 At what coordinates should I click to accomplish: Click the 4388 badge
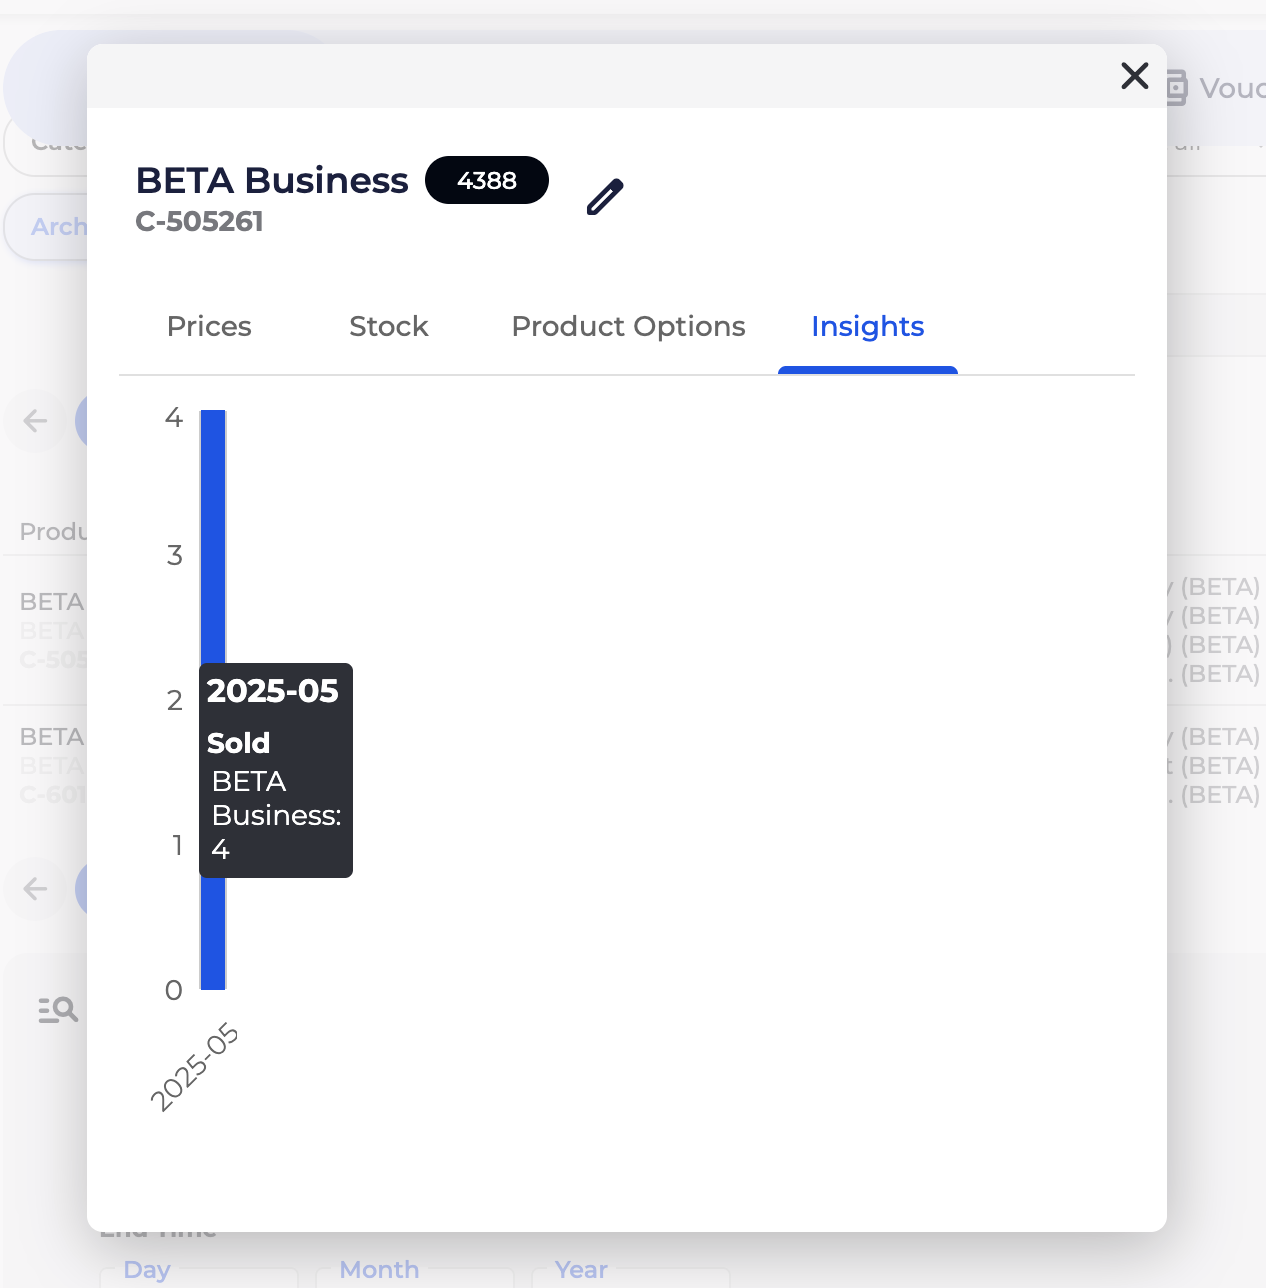487,181
